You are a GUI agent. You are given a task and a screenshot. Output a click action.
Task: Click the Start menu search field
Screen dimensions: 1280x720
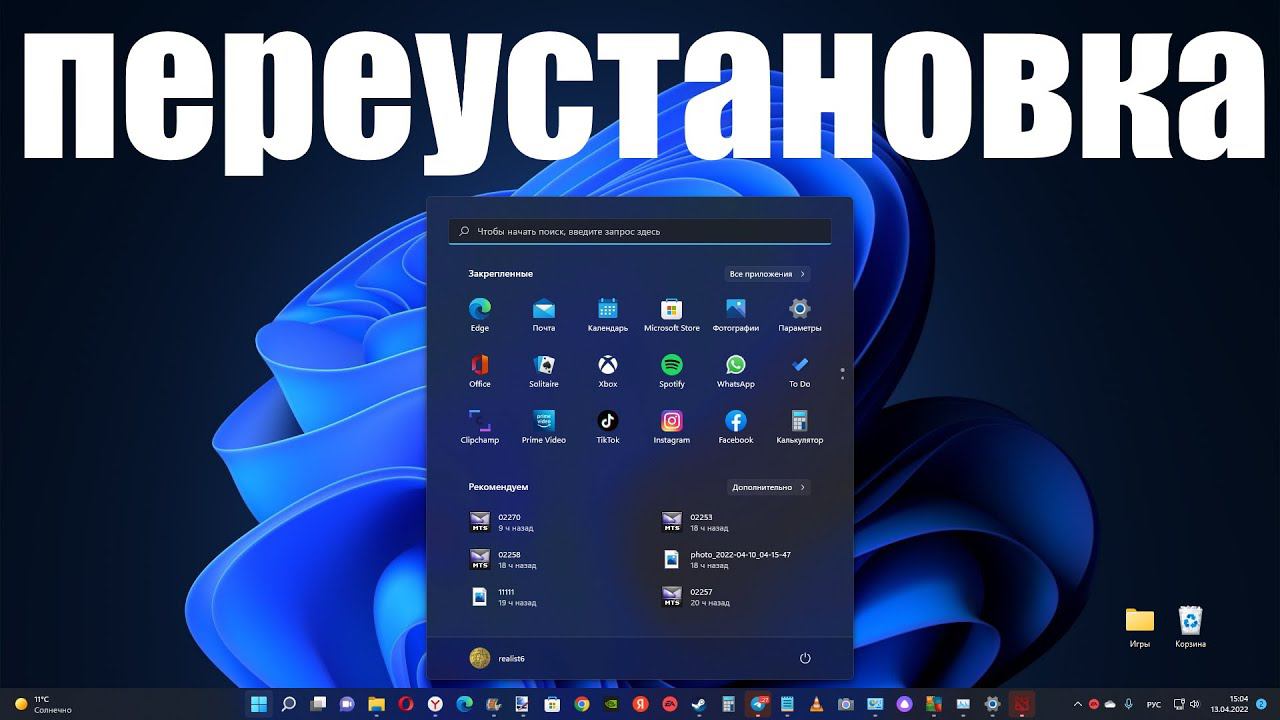tap(640, 231)
